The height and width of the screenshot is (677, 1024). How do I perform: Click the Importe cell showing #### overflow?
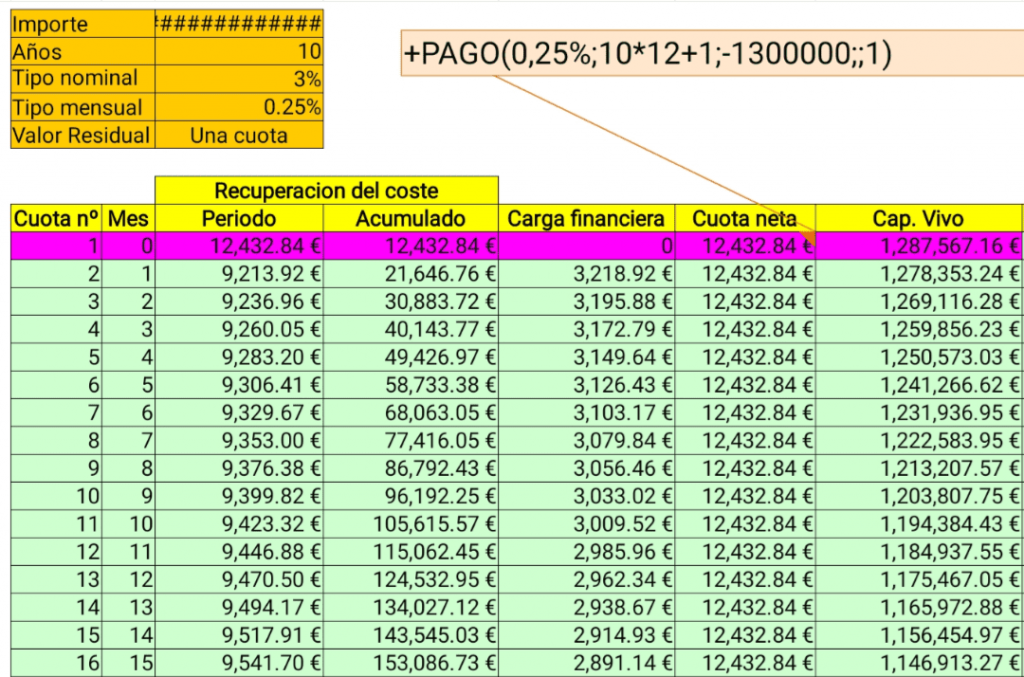[240, 22]
